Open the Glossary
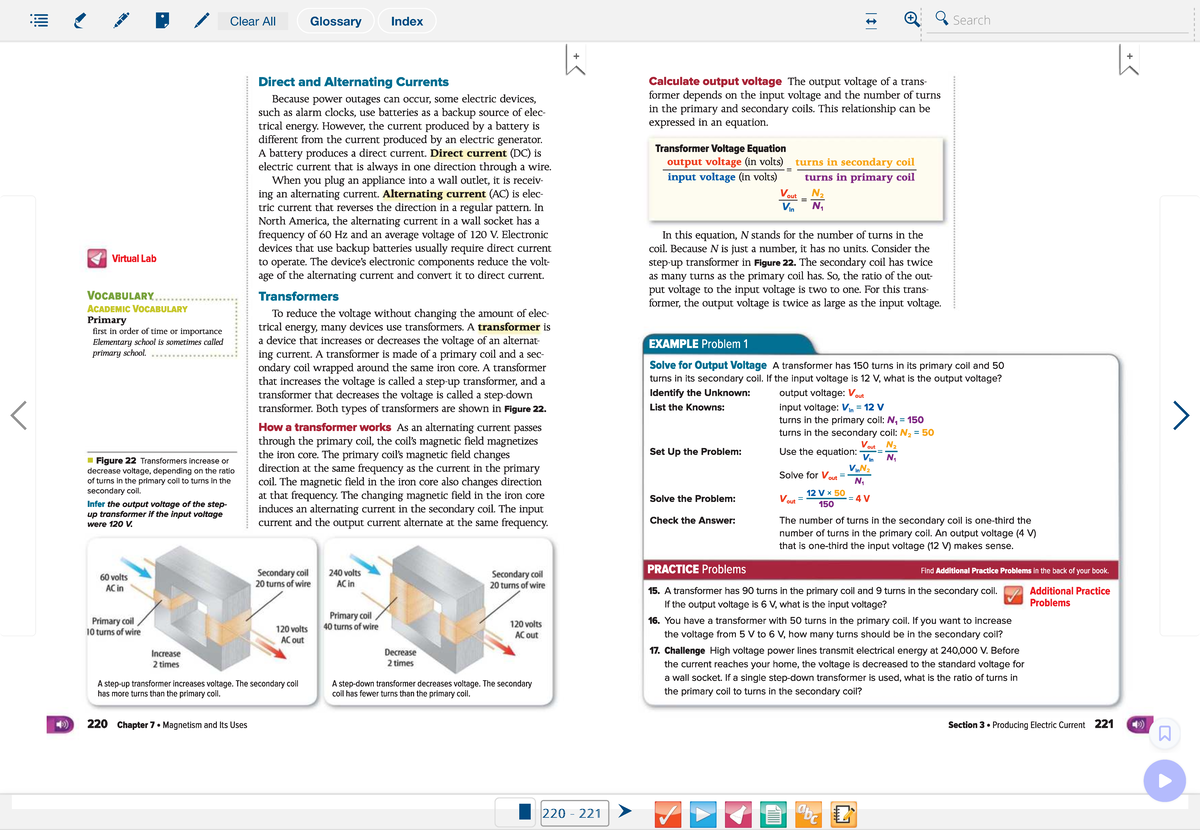1200x830 pixels. coord(336,20)
